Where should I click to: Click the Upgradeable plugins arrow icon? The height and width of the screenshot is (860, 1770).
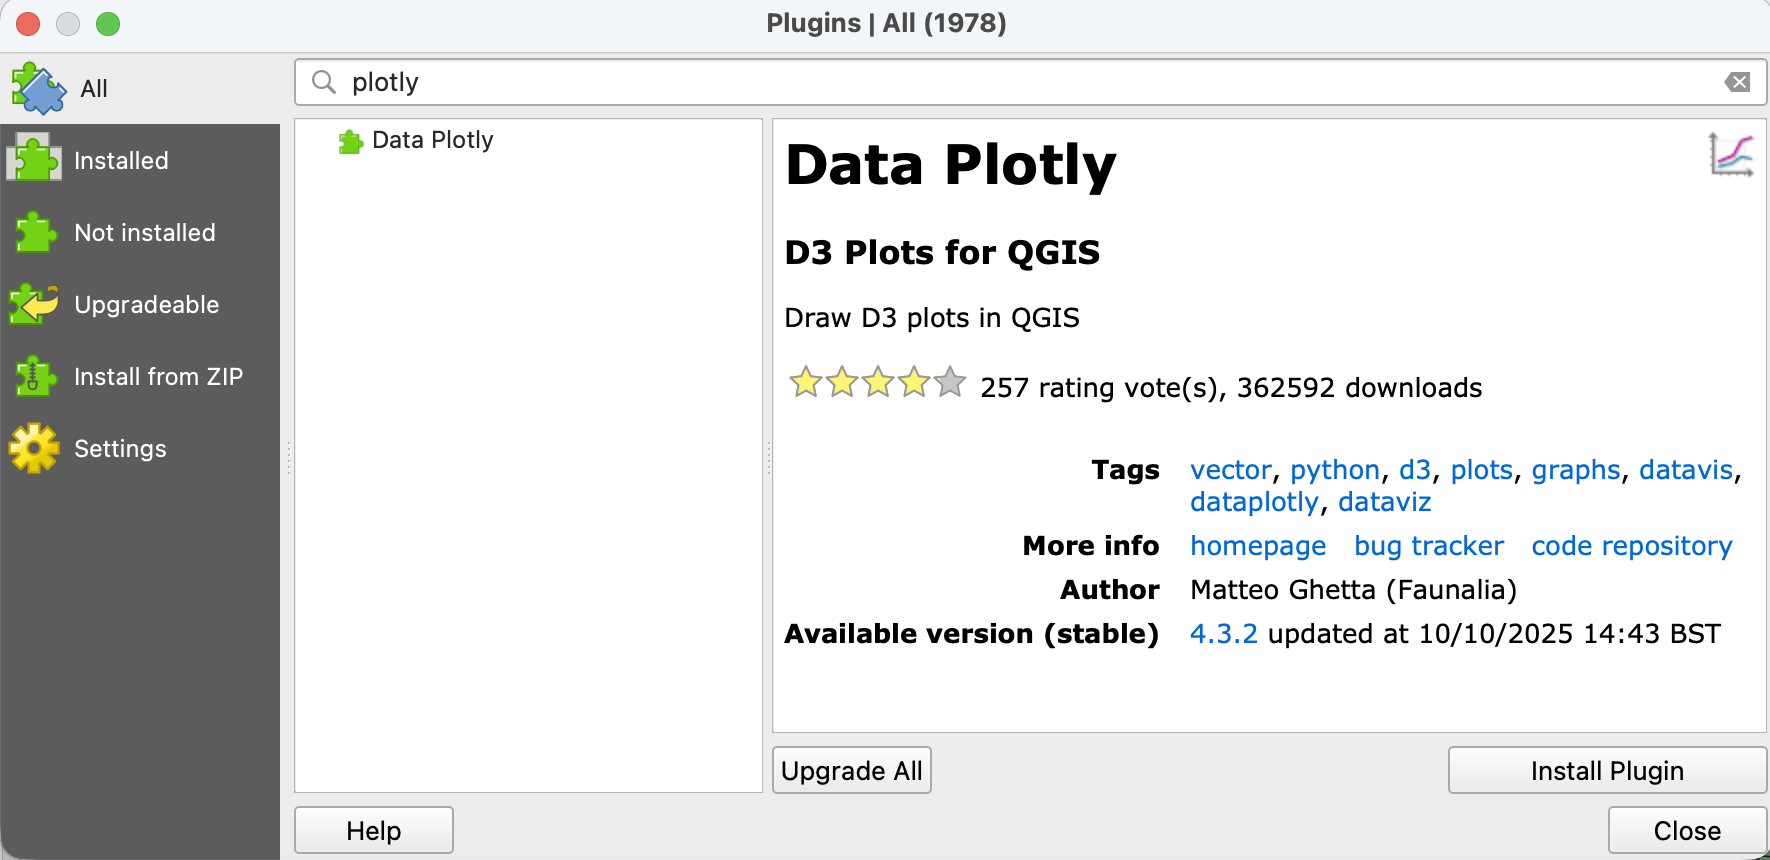[36, 304]
